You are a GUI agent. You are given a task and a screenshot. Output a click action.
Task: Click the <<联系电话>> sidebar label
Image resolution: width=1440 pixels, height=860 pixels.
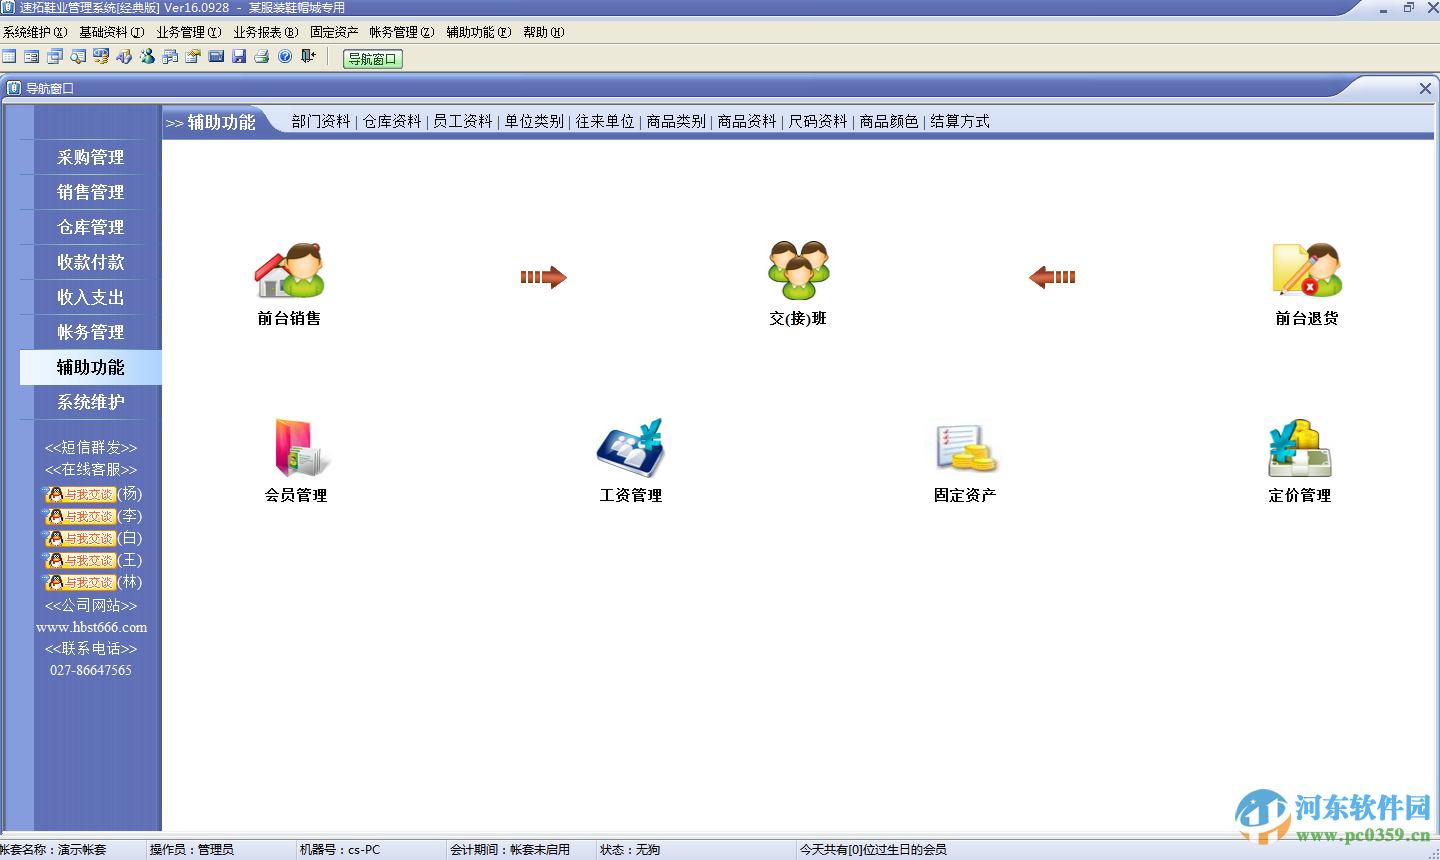(x=91, y=648)
